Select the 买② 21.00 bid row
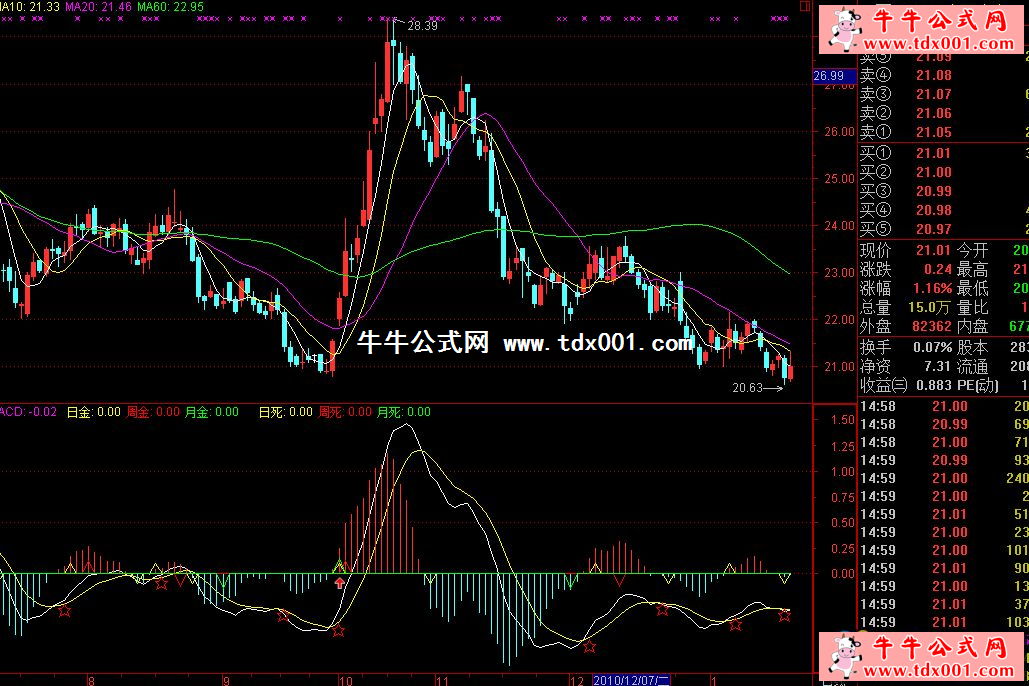Viewport: 1029px width, 686px height. (944, 173)
